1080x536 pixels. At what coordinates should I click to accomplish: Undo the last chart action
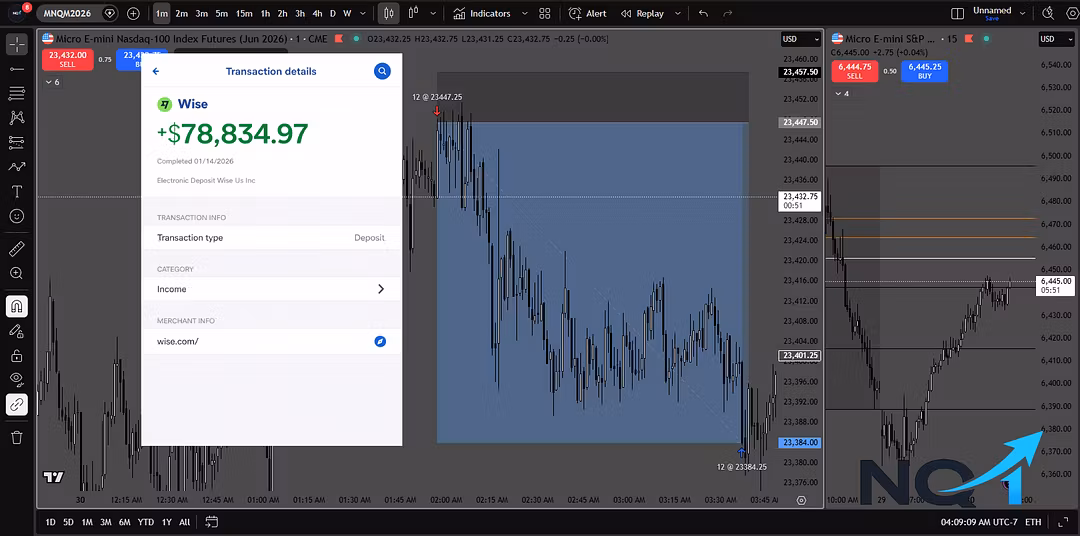click(703, 13)
